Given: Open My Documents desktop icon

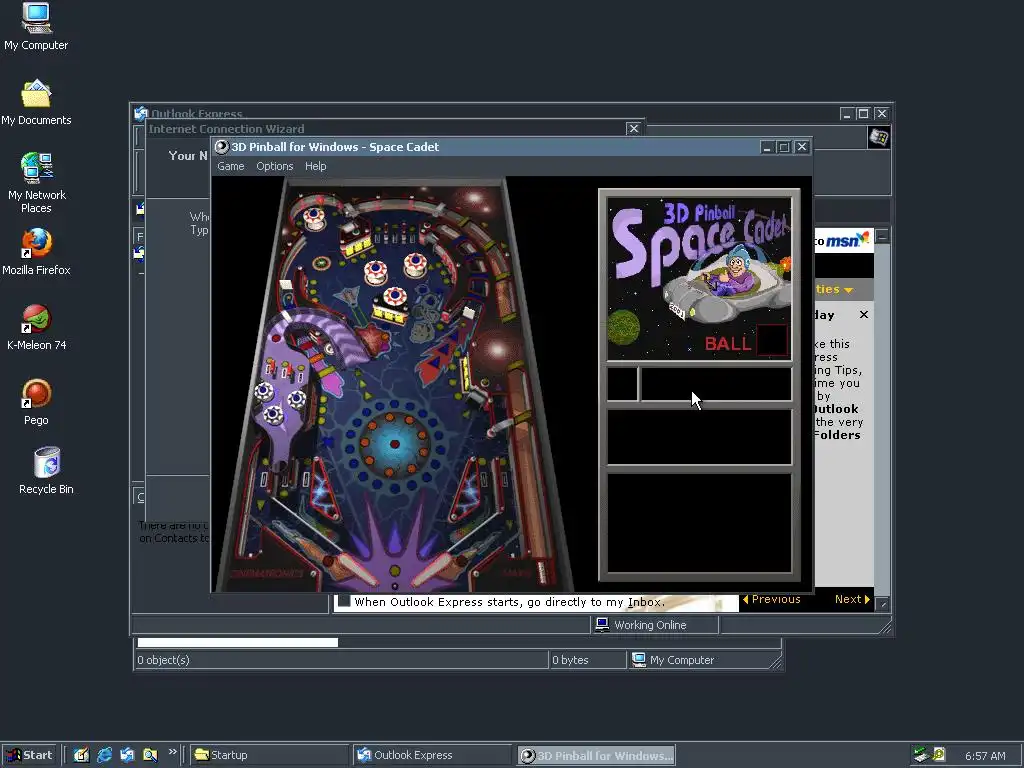Looking at the screenshot, I should coord(36,103).
